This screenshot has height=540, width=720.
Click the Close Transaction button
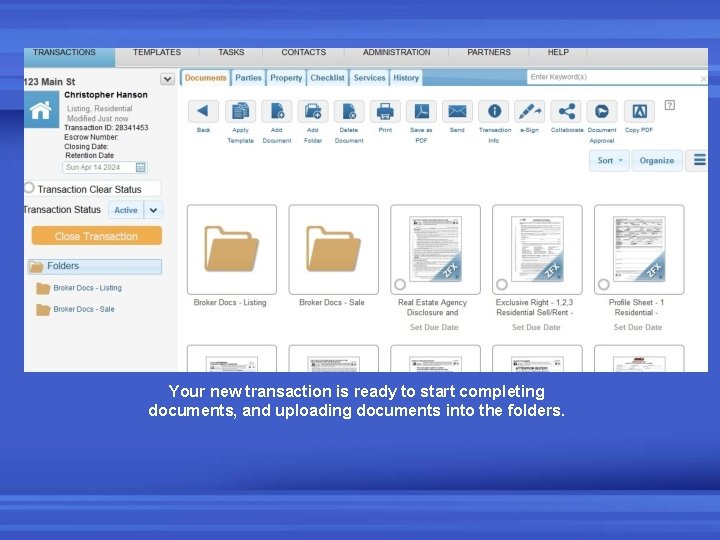coord(97,236)
